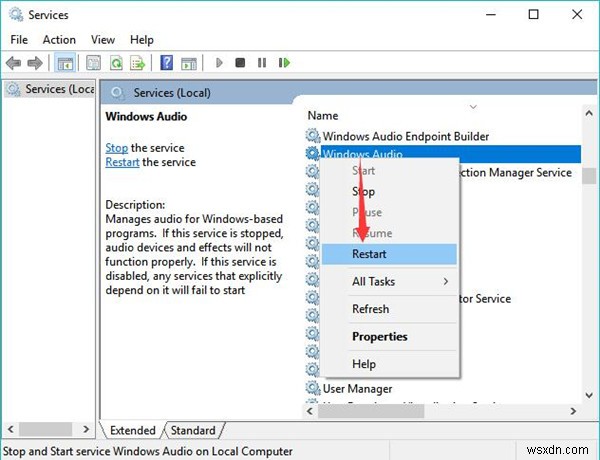Screen dimensions: 600x460
Task: Select the Services (Local) tree node
Action: pos(50,89)
